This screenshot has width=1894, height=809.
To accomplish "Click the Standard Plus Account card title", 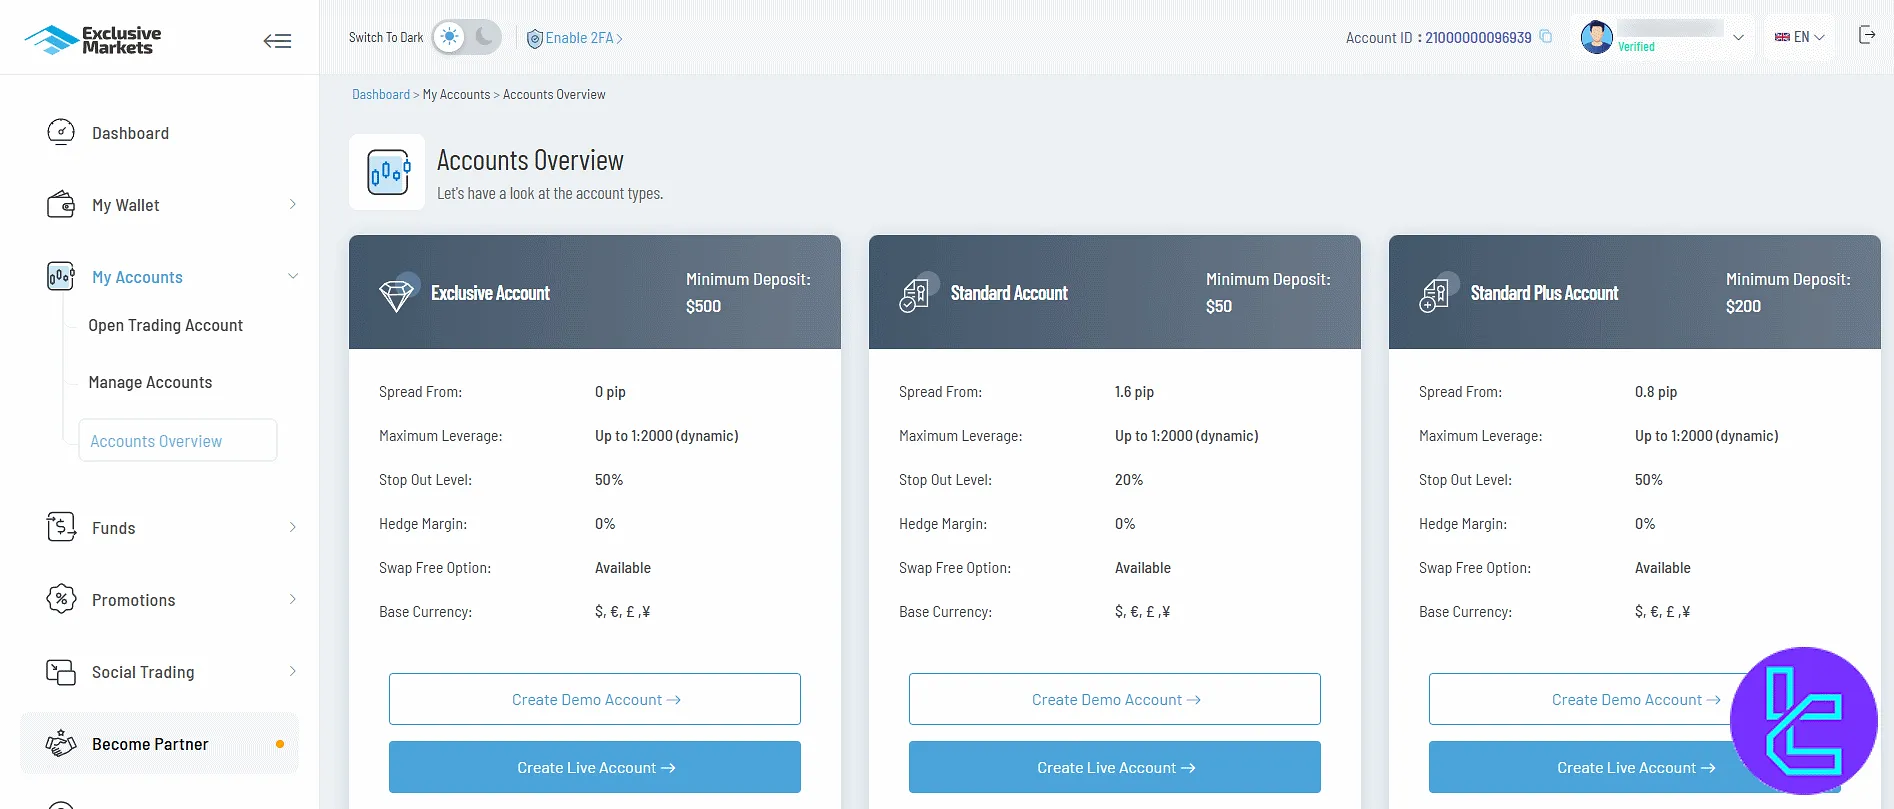I will click(x=1544, y=293).
